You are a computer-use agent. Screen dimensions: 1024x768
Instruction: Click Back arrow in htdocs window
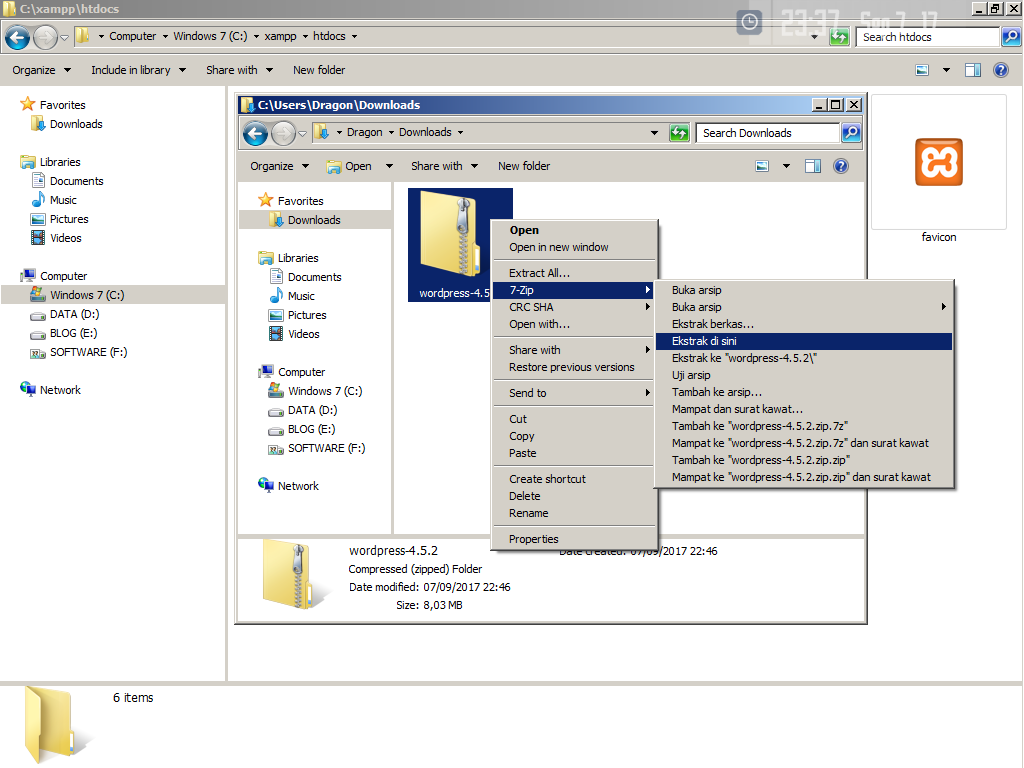click(18, 37)
